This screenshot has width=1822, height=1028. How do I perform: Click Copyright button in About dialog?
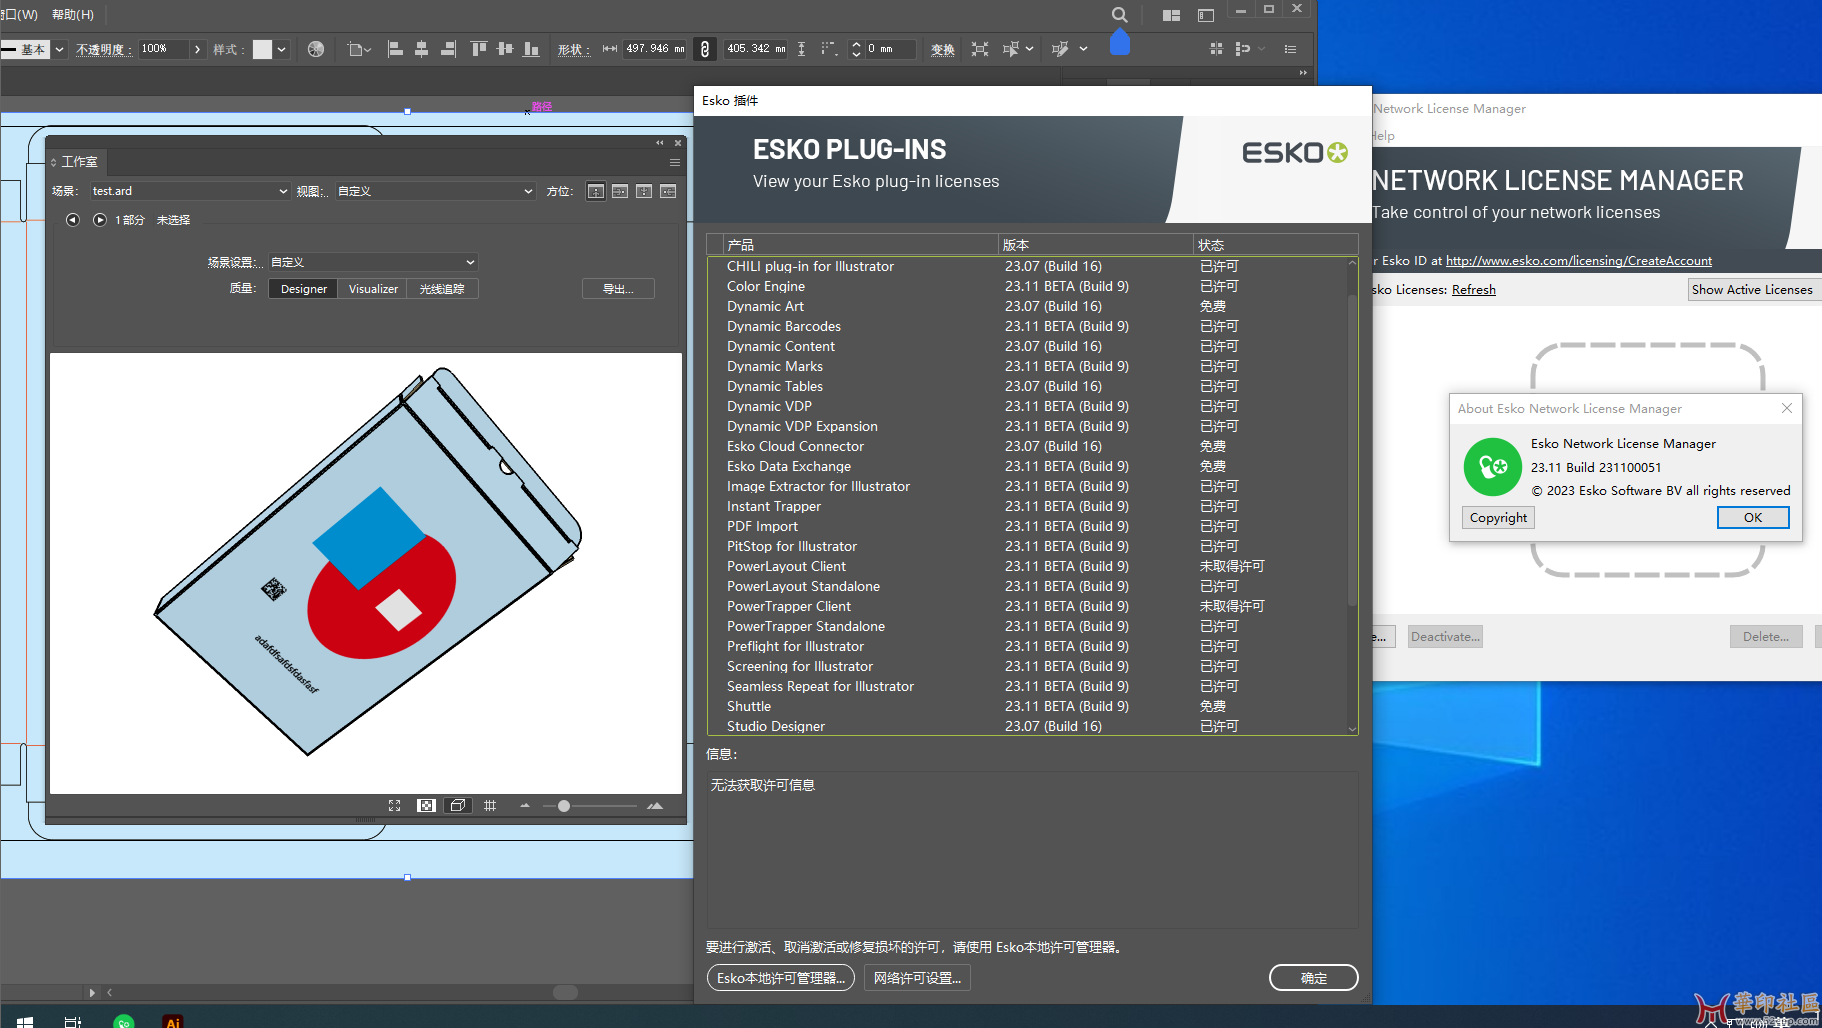point(1498,517)
